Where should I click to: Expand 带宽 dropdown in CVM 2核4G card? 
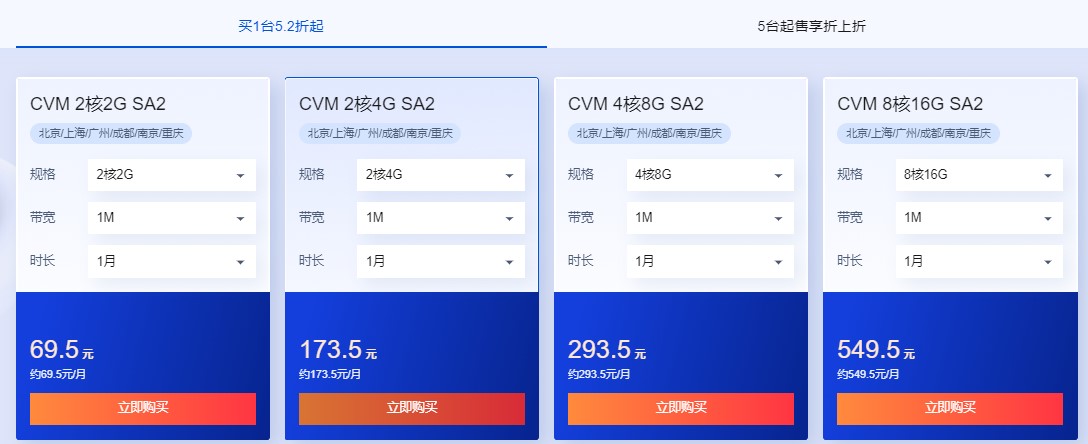[x=441, y=218]
